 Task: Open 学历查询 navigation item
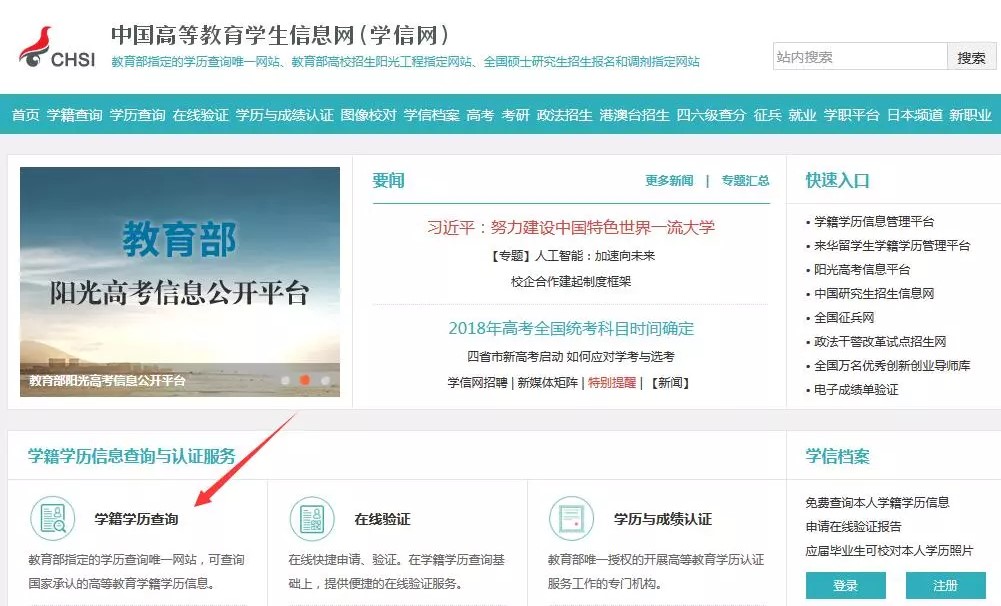click(137, 115)
